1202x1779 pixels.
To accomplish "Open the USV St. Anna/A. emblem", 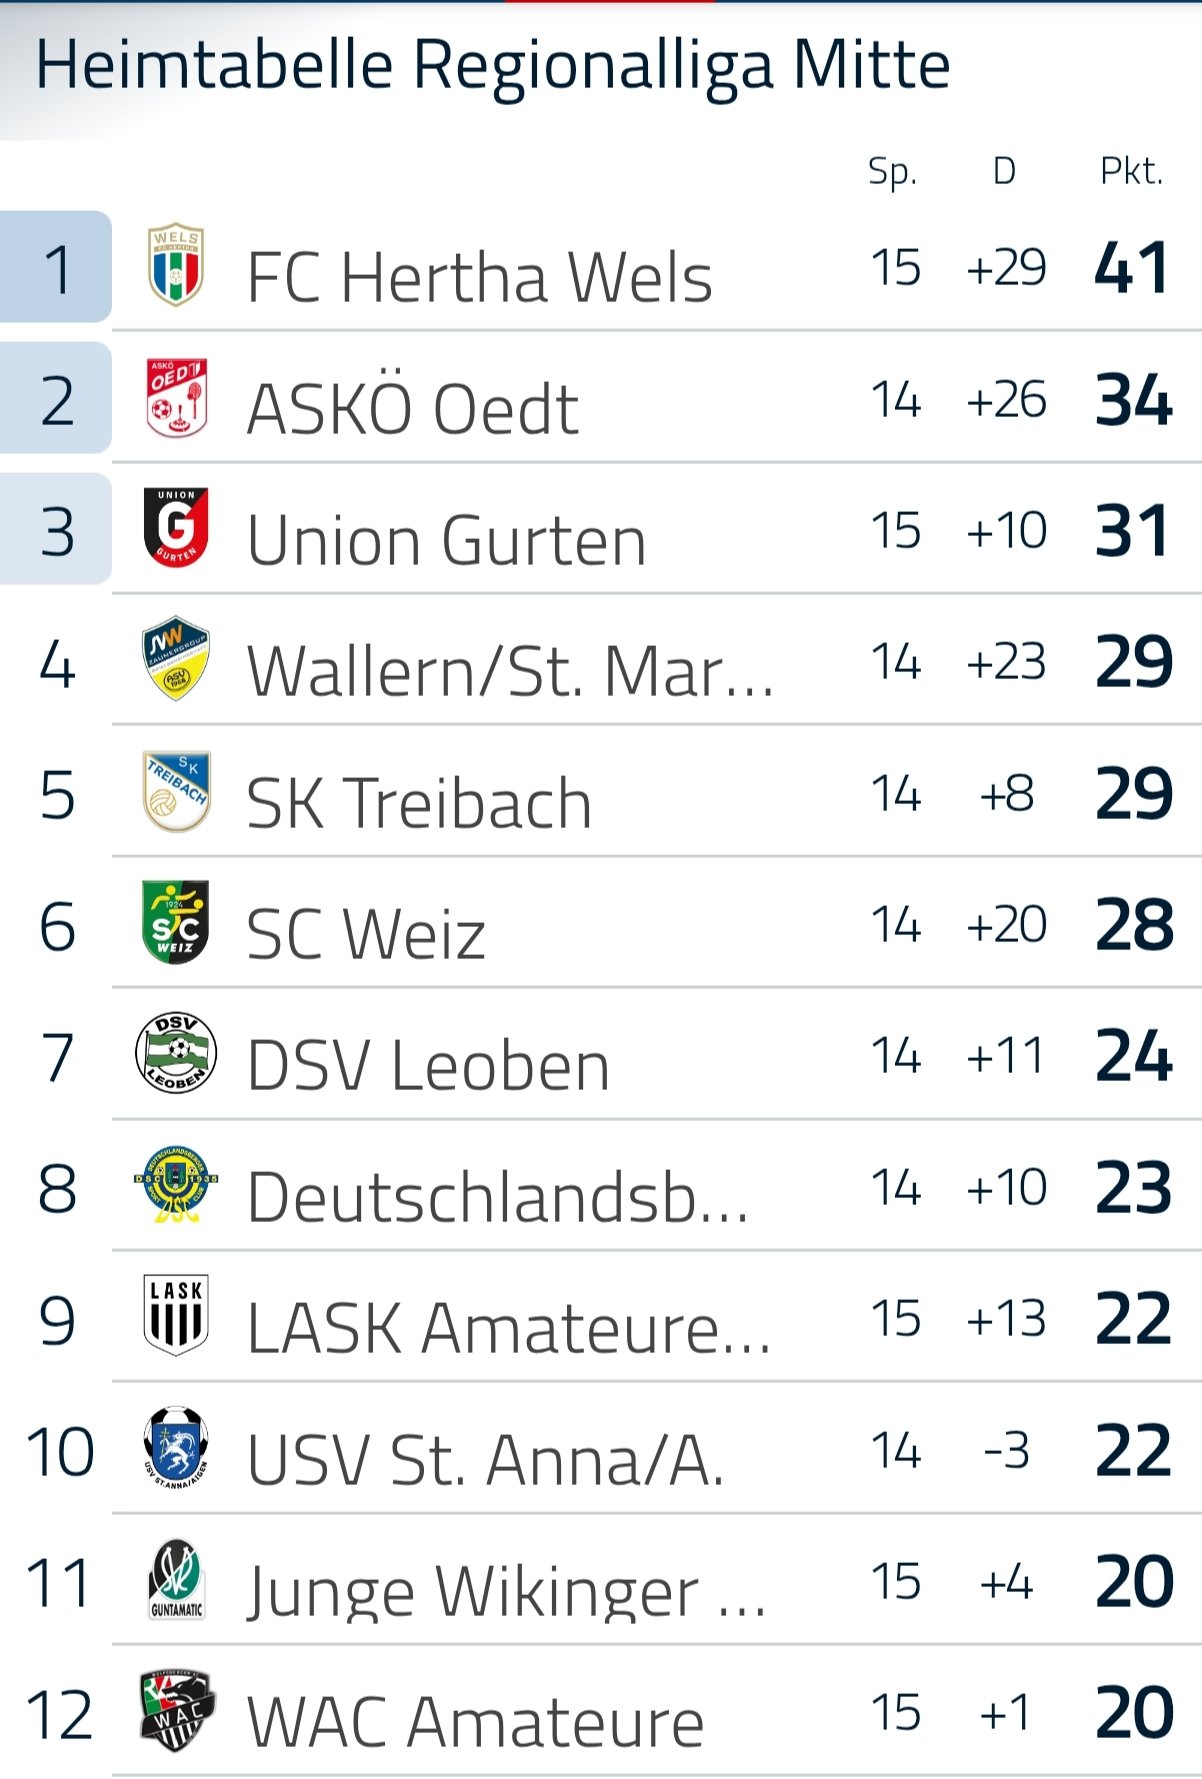I will [176, 1447].
